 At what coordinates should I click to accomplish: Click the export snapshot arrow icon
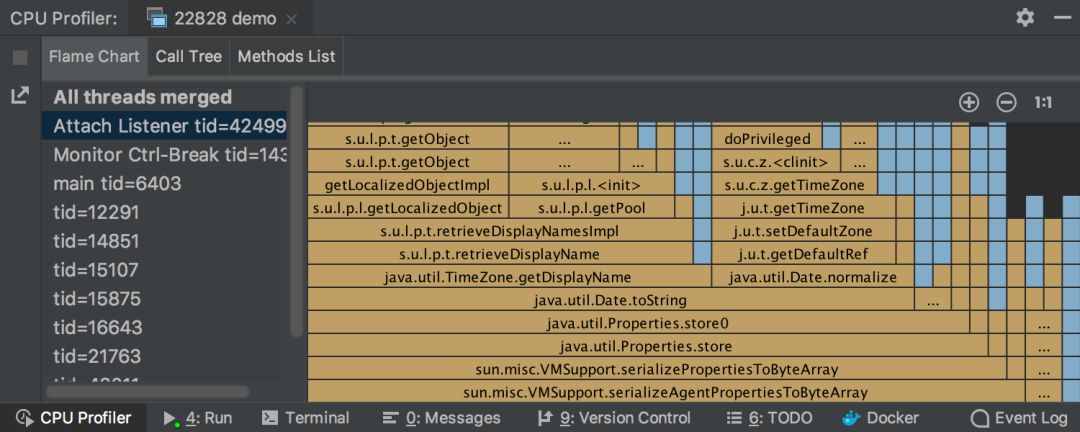20,96
